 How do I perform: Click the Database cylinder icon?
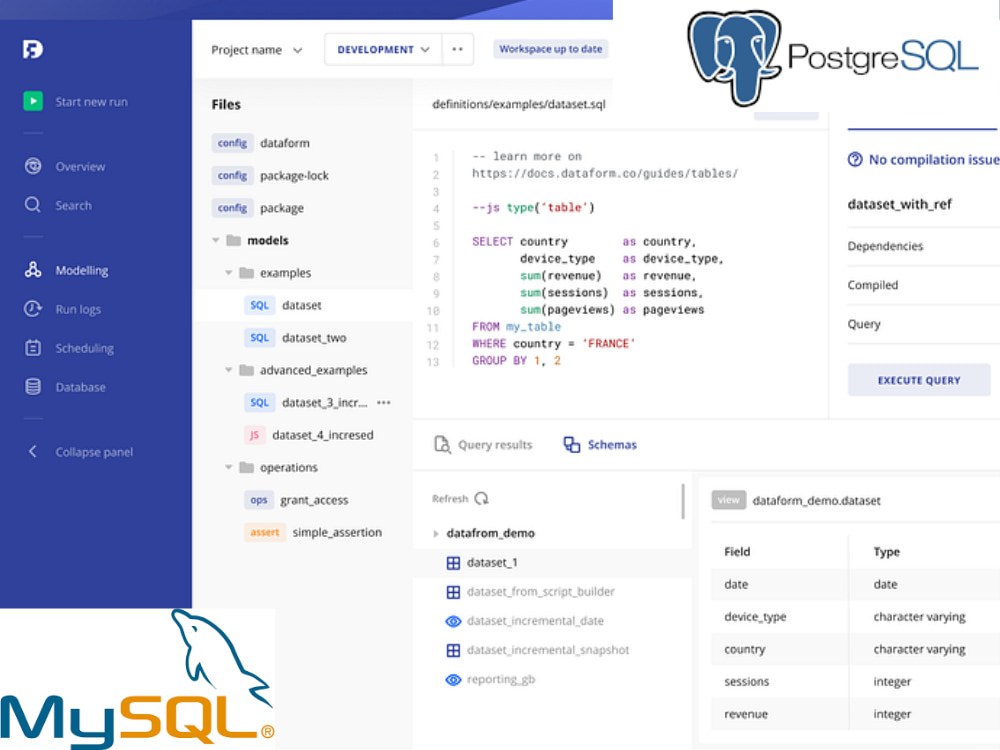[33, 386]
